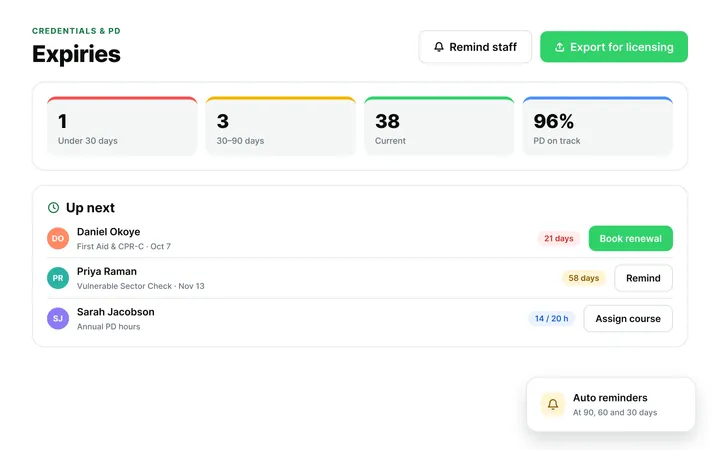Select the name Daniel Okoye
This screenshot has height=450, width=720.
click(x=108, y=232)
